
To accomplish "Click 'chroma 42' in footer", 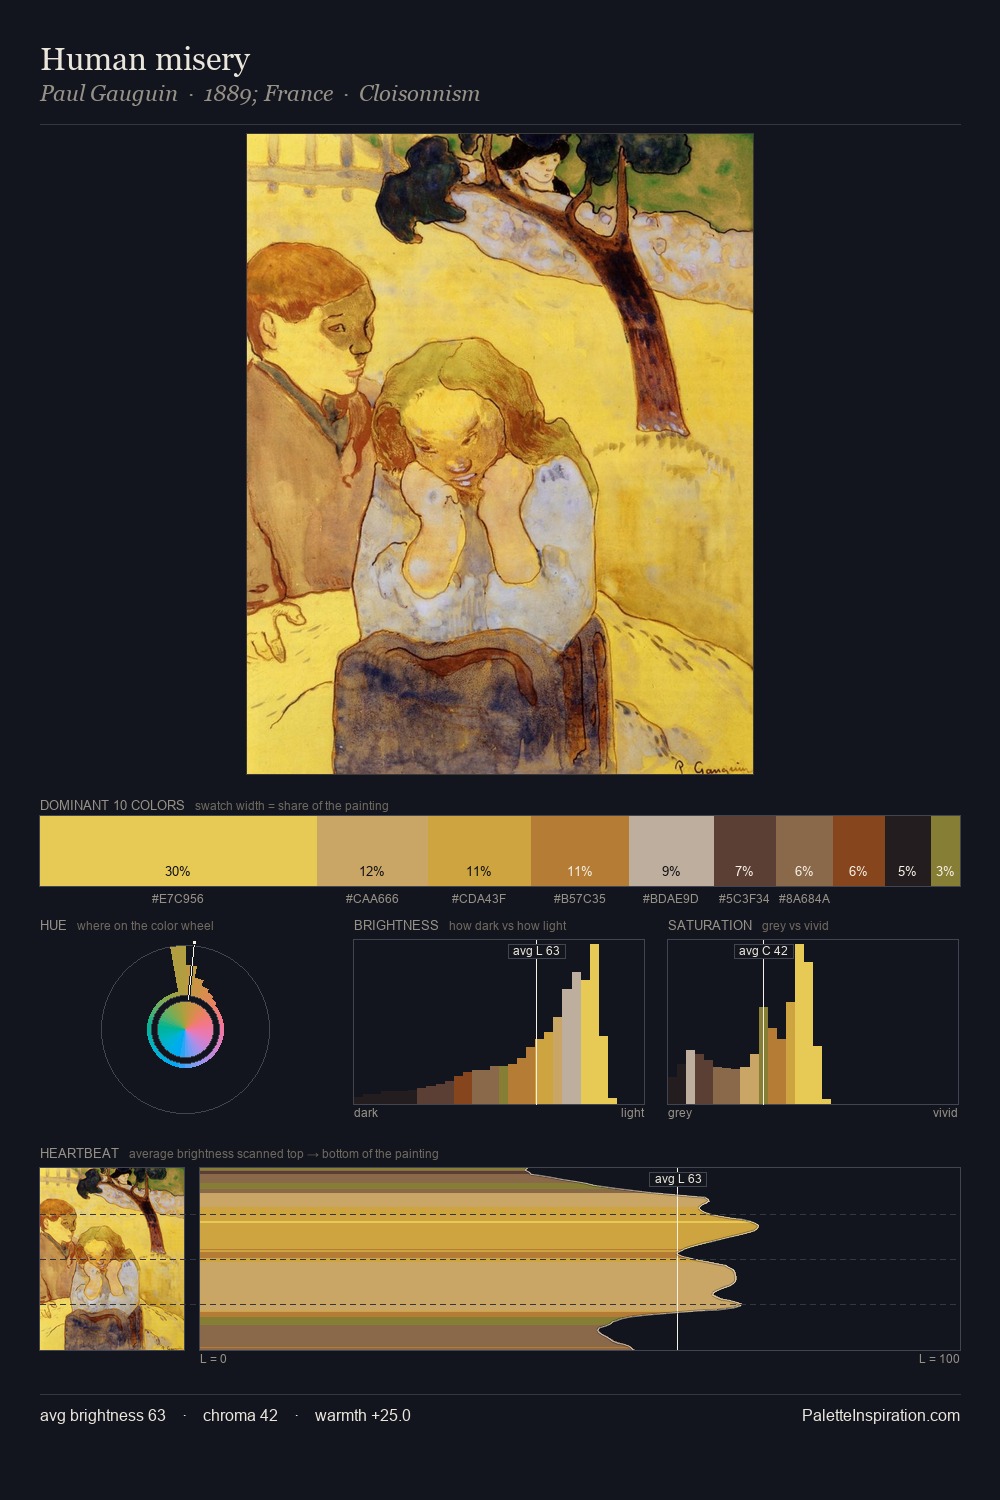I will coord(240,1415).
